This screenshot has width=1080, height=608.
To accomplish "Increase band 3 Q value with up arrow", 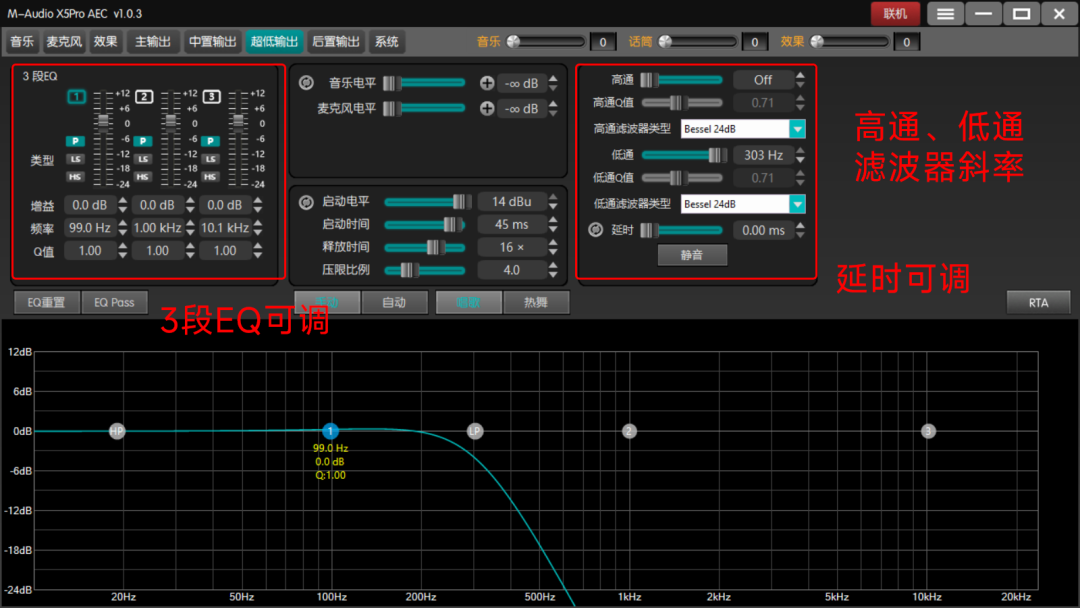I will (x=258, y=246).
